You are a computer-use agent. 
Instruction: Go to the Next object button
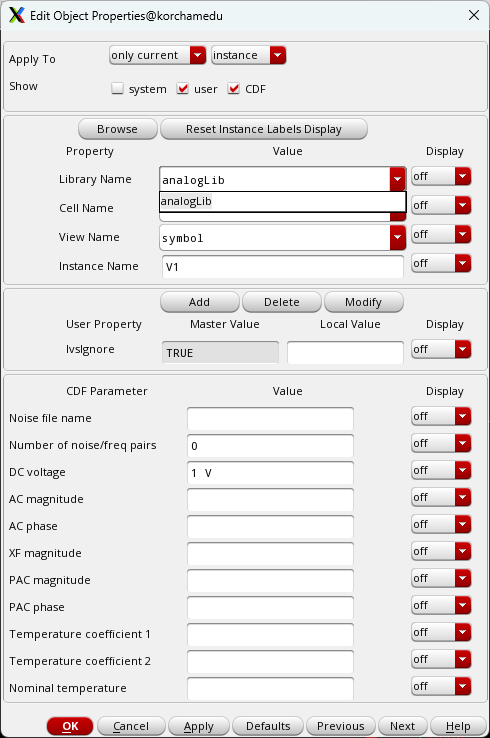pyautogui.click(x=402, y=726)
